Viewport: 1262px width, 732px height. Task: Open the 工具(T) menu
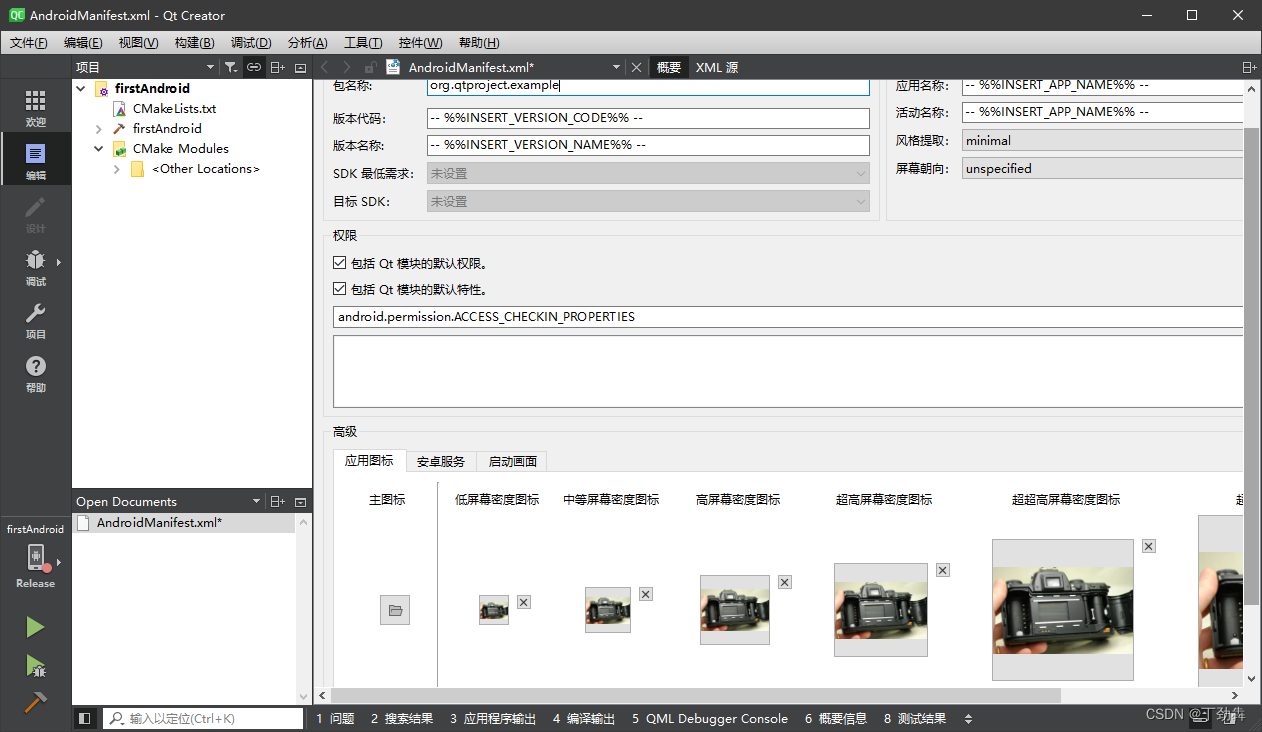(x=363, y=42)
